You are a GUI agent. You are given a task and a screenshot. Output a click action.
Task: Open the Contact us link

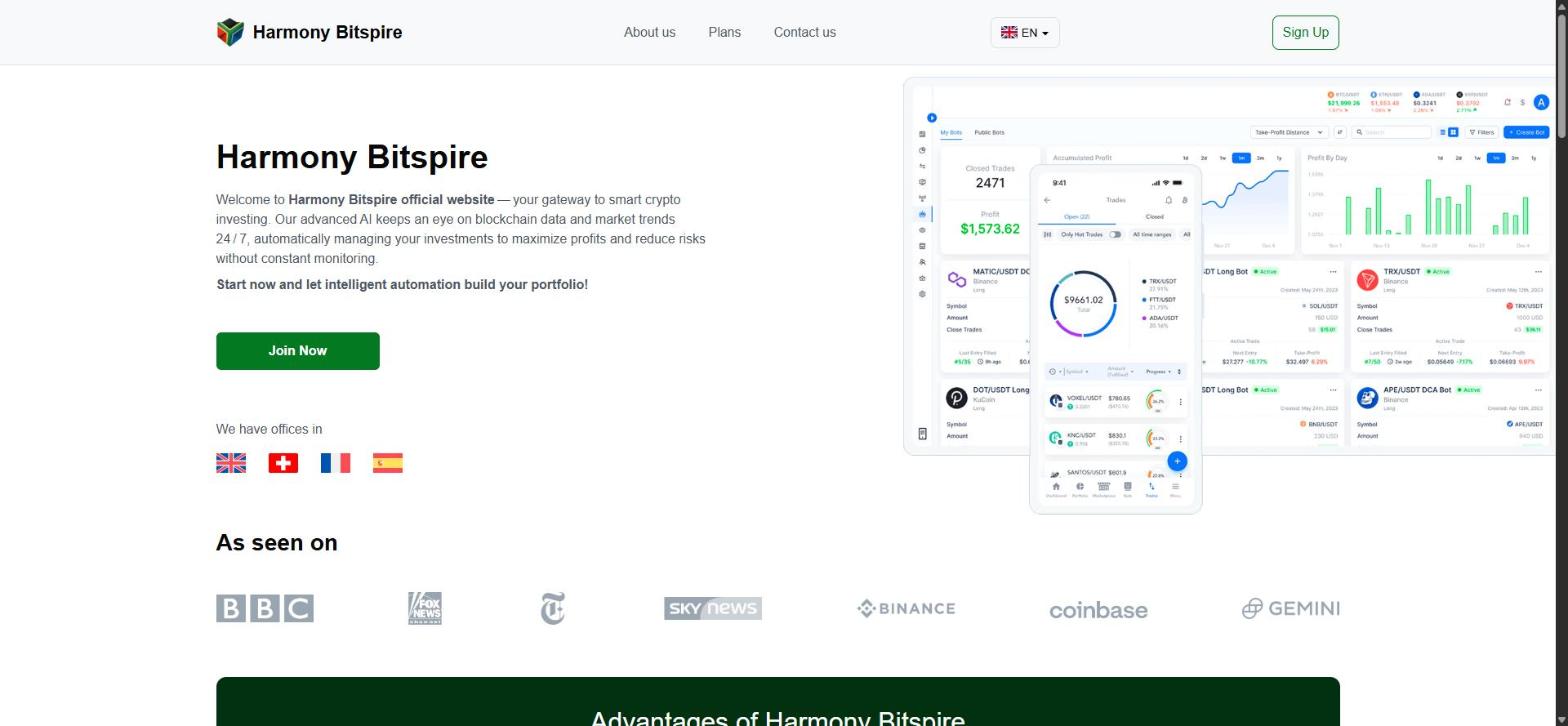point(804,32)
